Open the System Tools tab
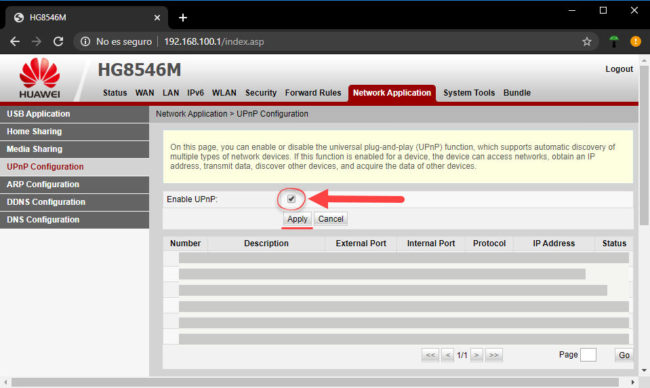 click(x=469, y=93)
